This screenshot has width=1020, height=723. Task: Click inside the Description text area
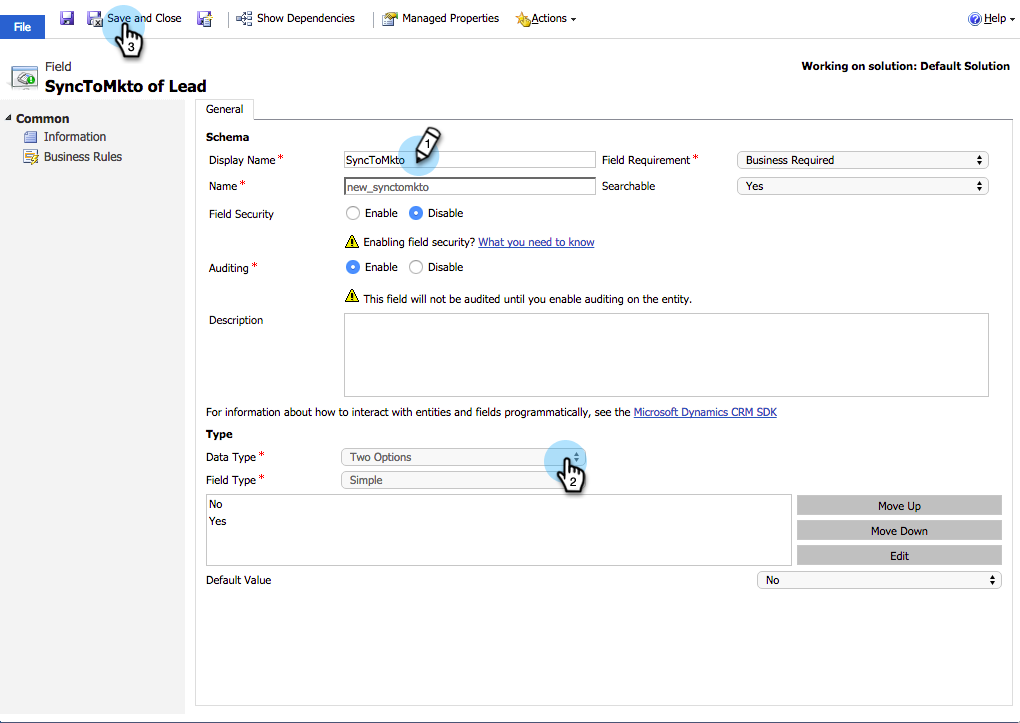(x=666, y=355)
